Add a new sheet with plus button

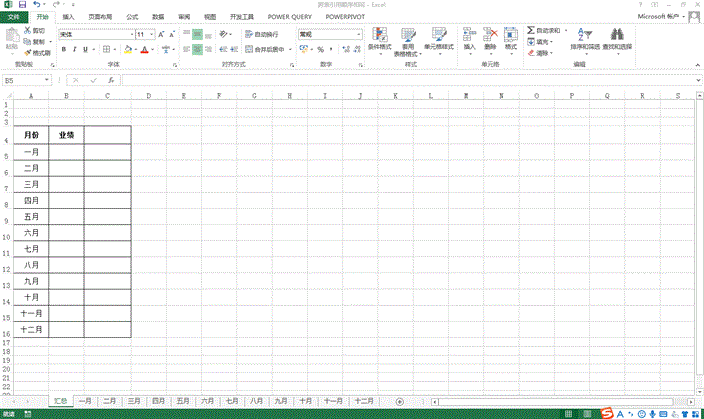pyautogui.click(x=399, y=400)
